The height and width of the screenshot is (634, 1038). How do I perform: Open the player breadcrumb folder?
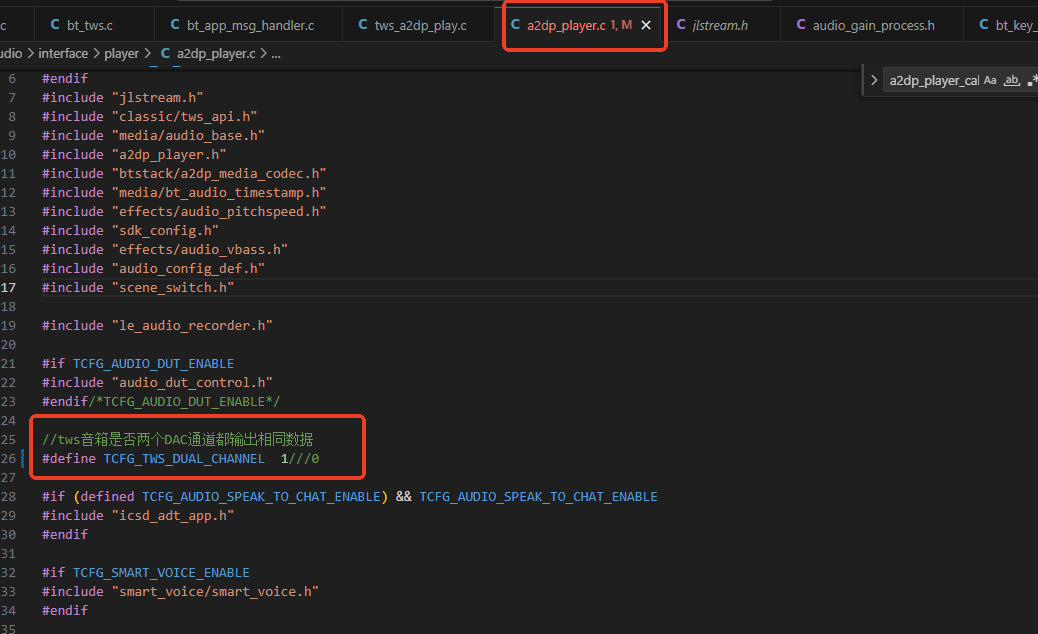point(121,54)
